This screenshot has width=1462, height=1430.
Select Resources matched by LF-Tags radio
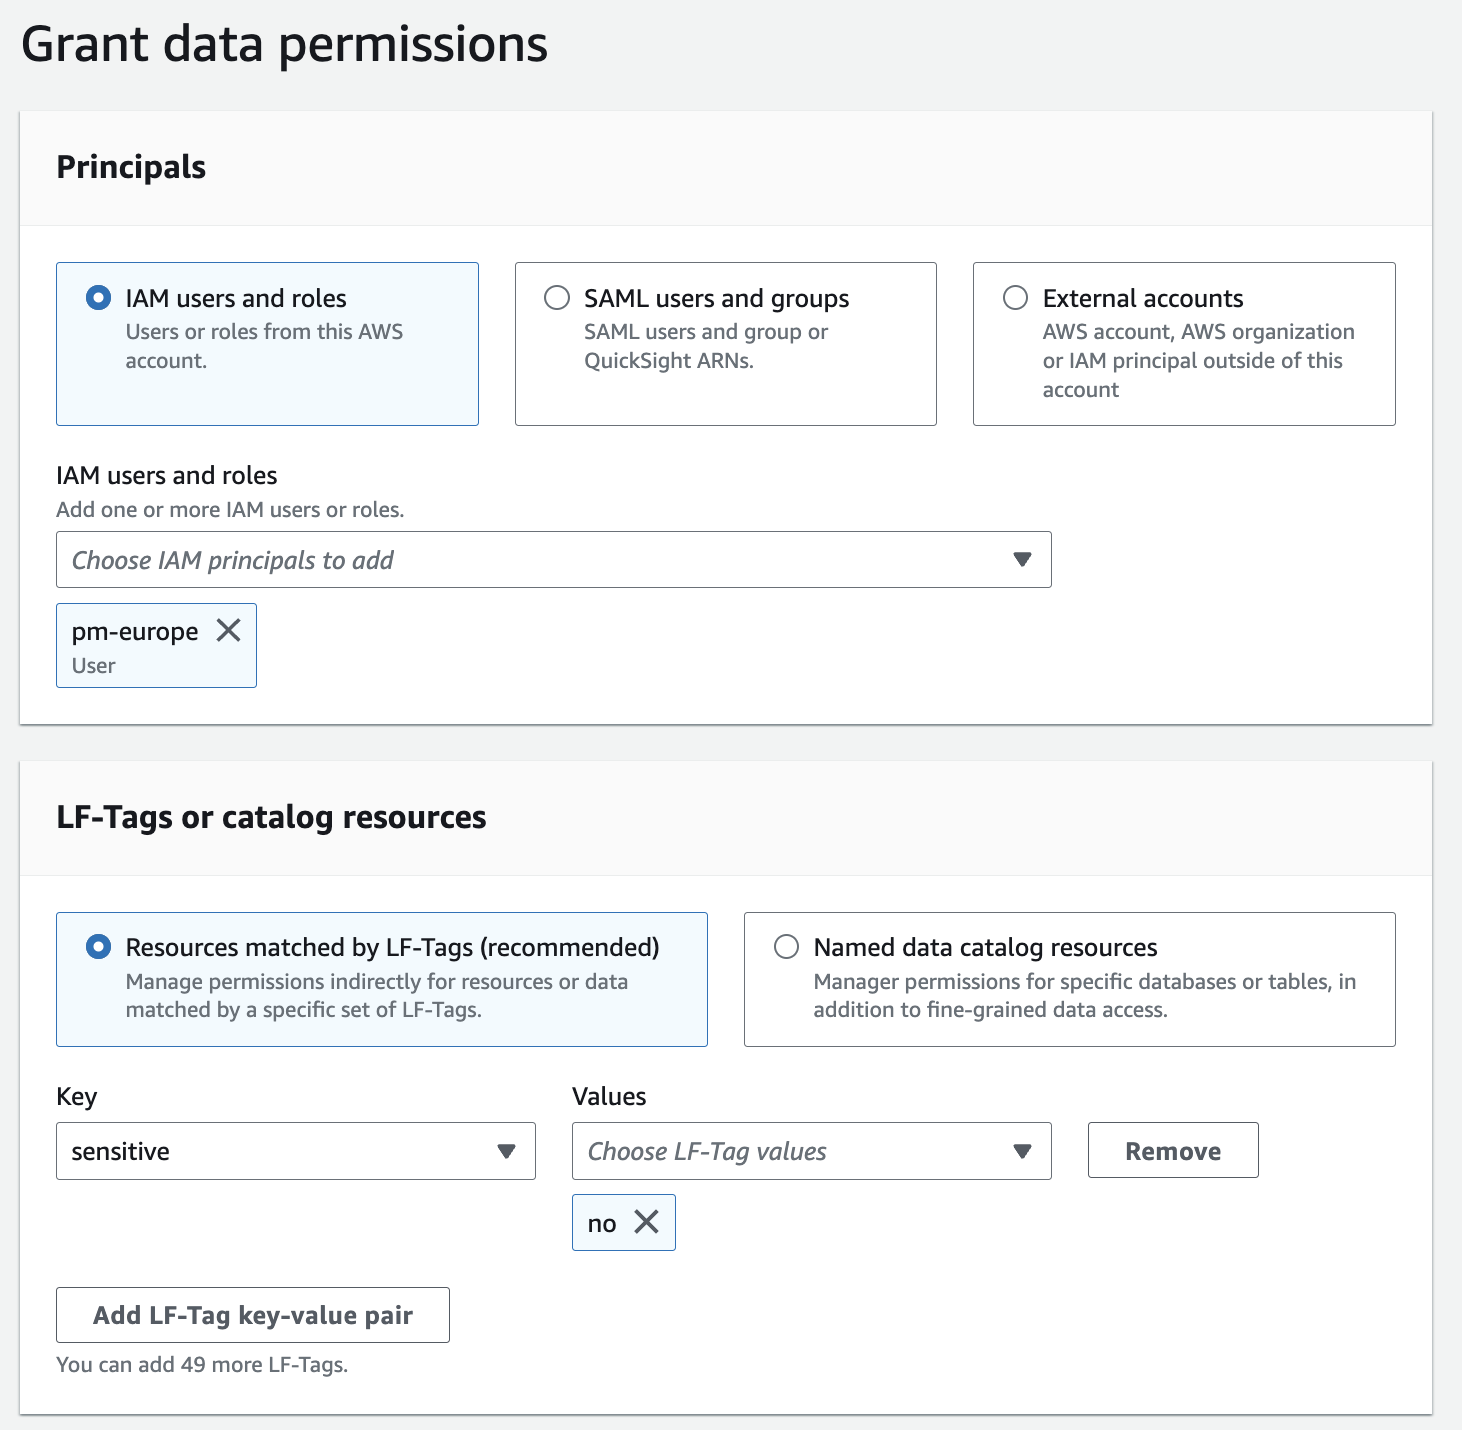(x=99, y=947)
